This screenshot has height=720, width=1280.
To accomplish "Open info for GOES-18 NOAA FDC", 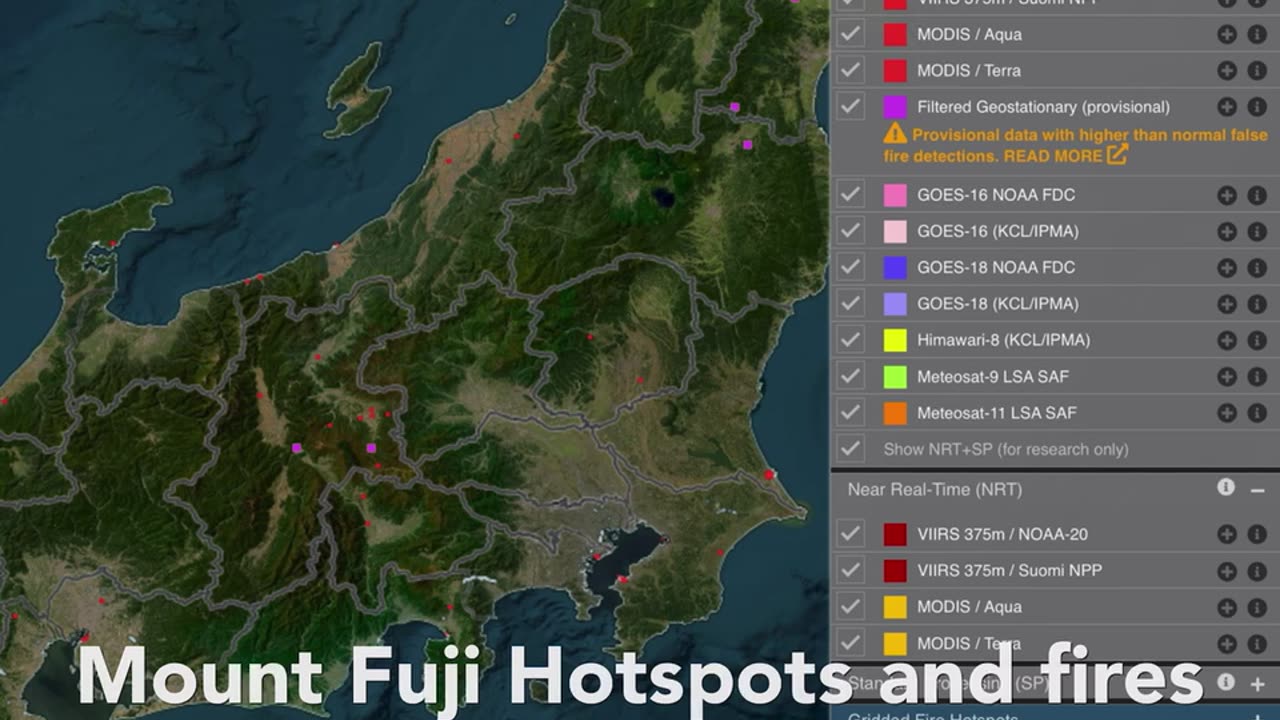I will pos(1257,268).
